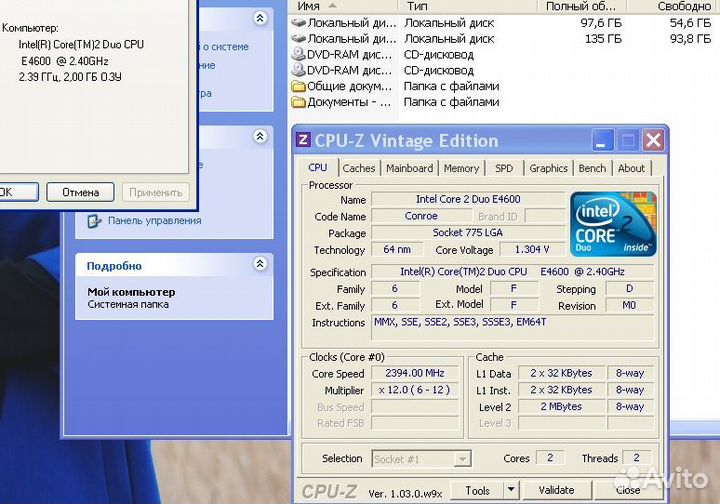Viewport: 720px width, 504px height.
Task: Open the Memory tab
Action: coord(461,168)
